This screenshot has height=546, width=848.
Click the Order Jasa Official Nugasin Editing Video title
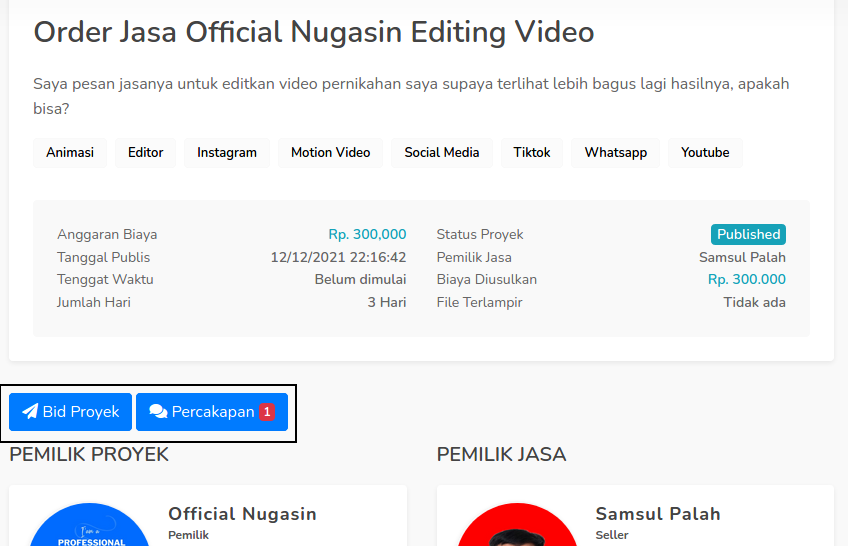click(314, 32)
